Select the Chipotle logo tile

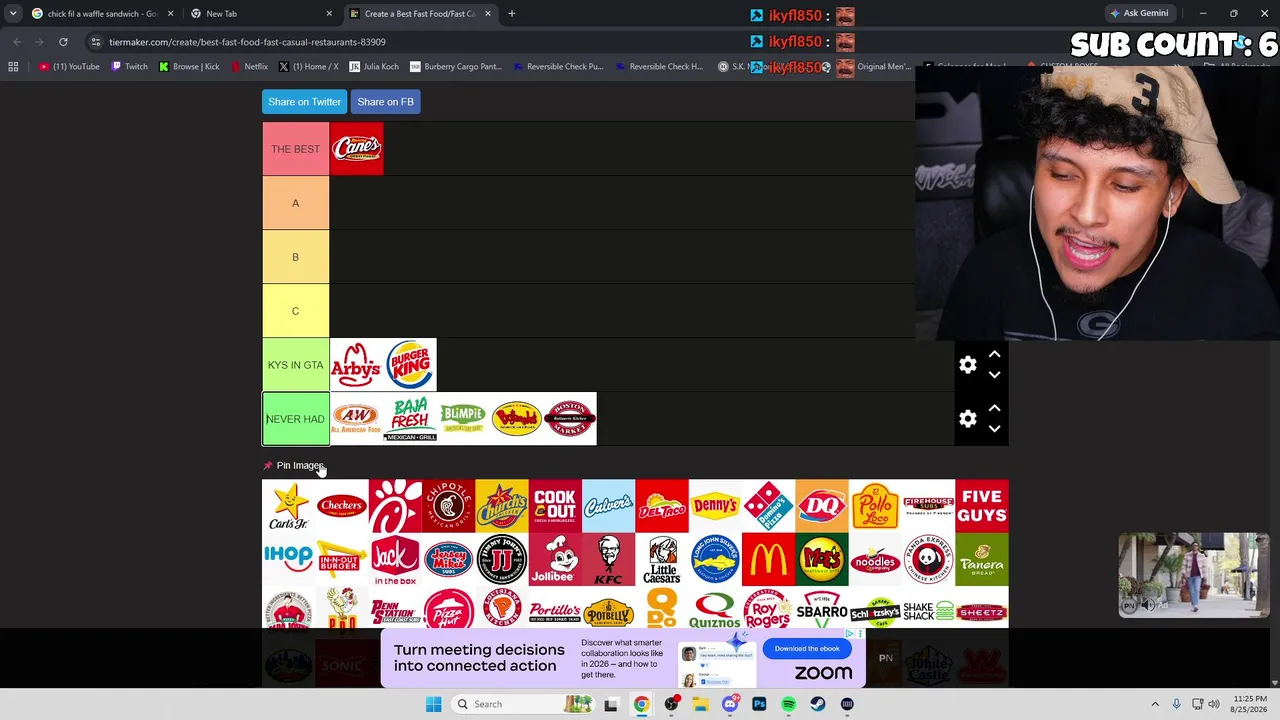tap(448, 506)
